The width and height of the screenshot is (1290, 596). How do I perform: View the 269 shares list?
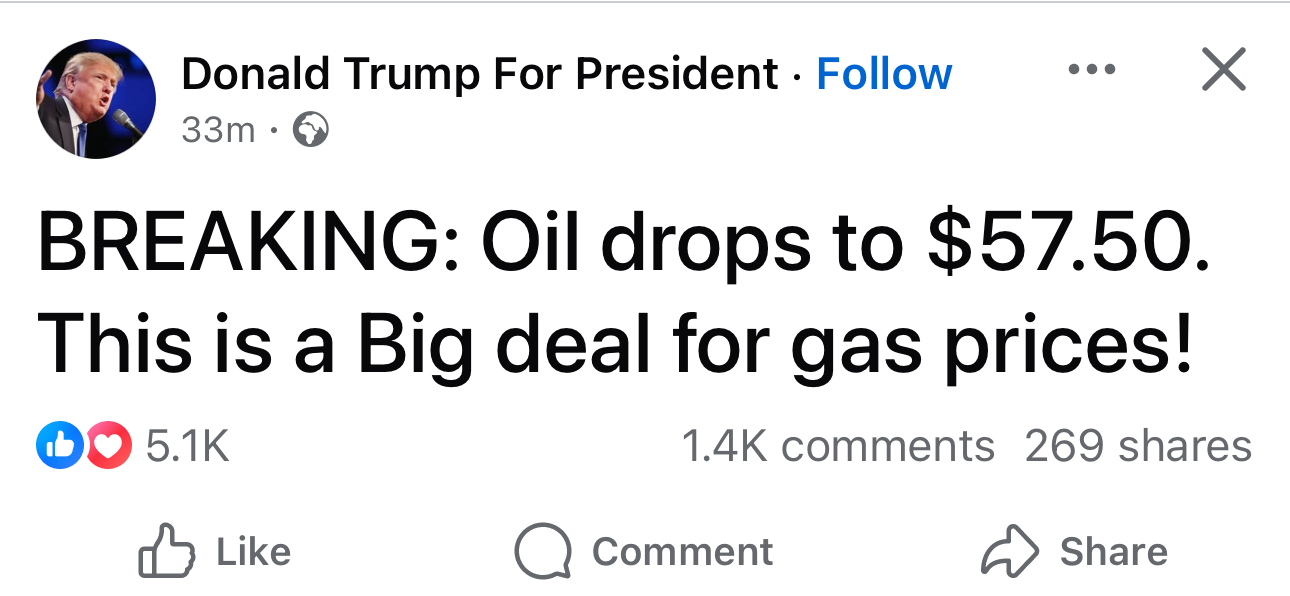(1138, 445)
